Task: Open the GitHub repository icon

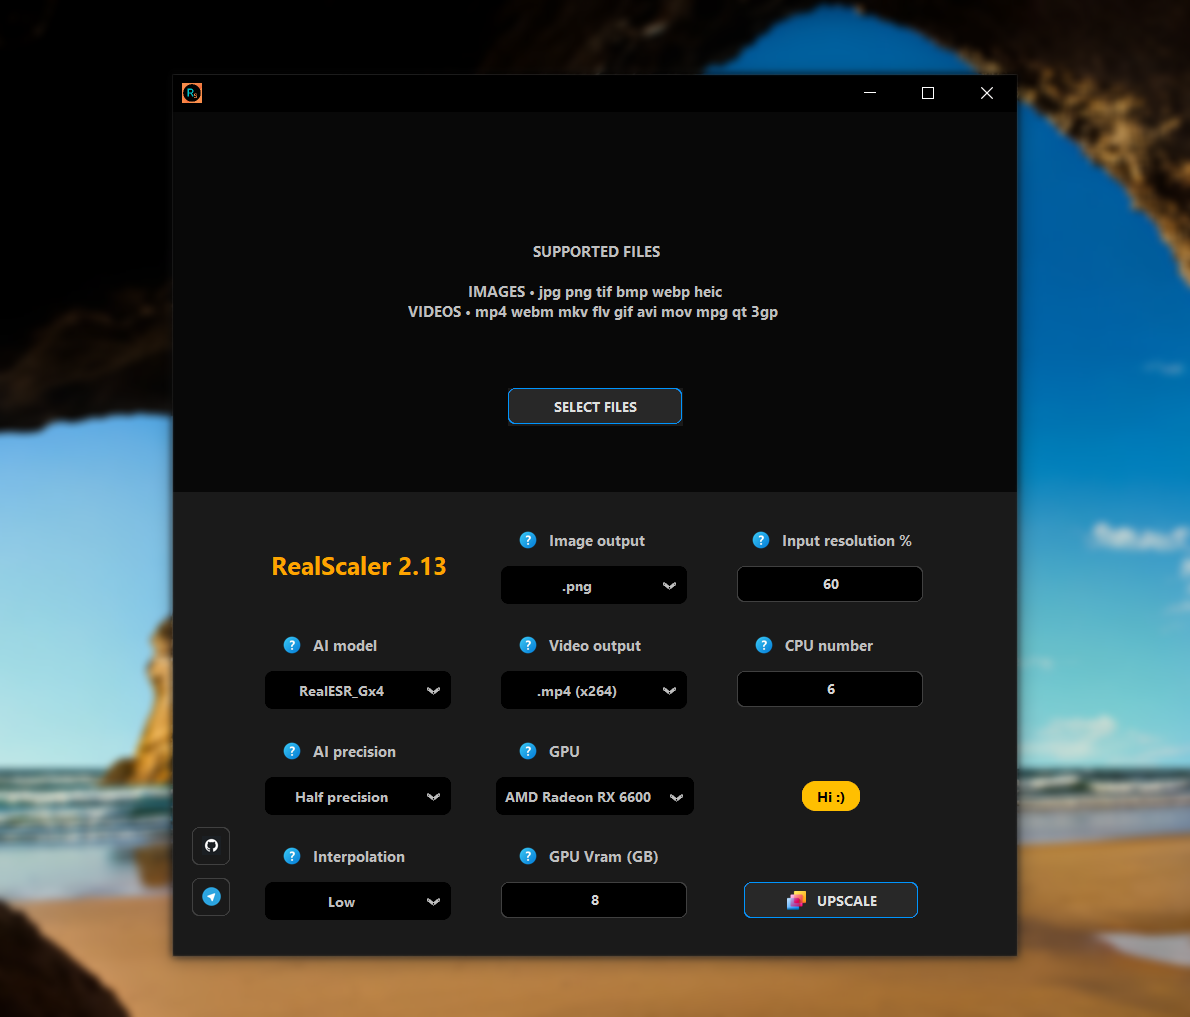Action: 211,845
